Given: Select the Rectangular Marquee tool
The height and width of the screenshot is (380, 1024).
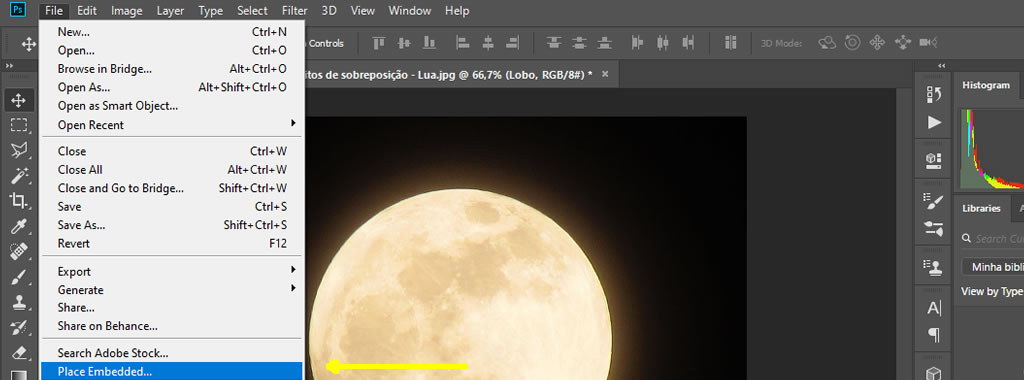Looking at the screenshot, I should click(x=18, y=125).
